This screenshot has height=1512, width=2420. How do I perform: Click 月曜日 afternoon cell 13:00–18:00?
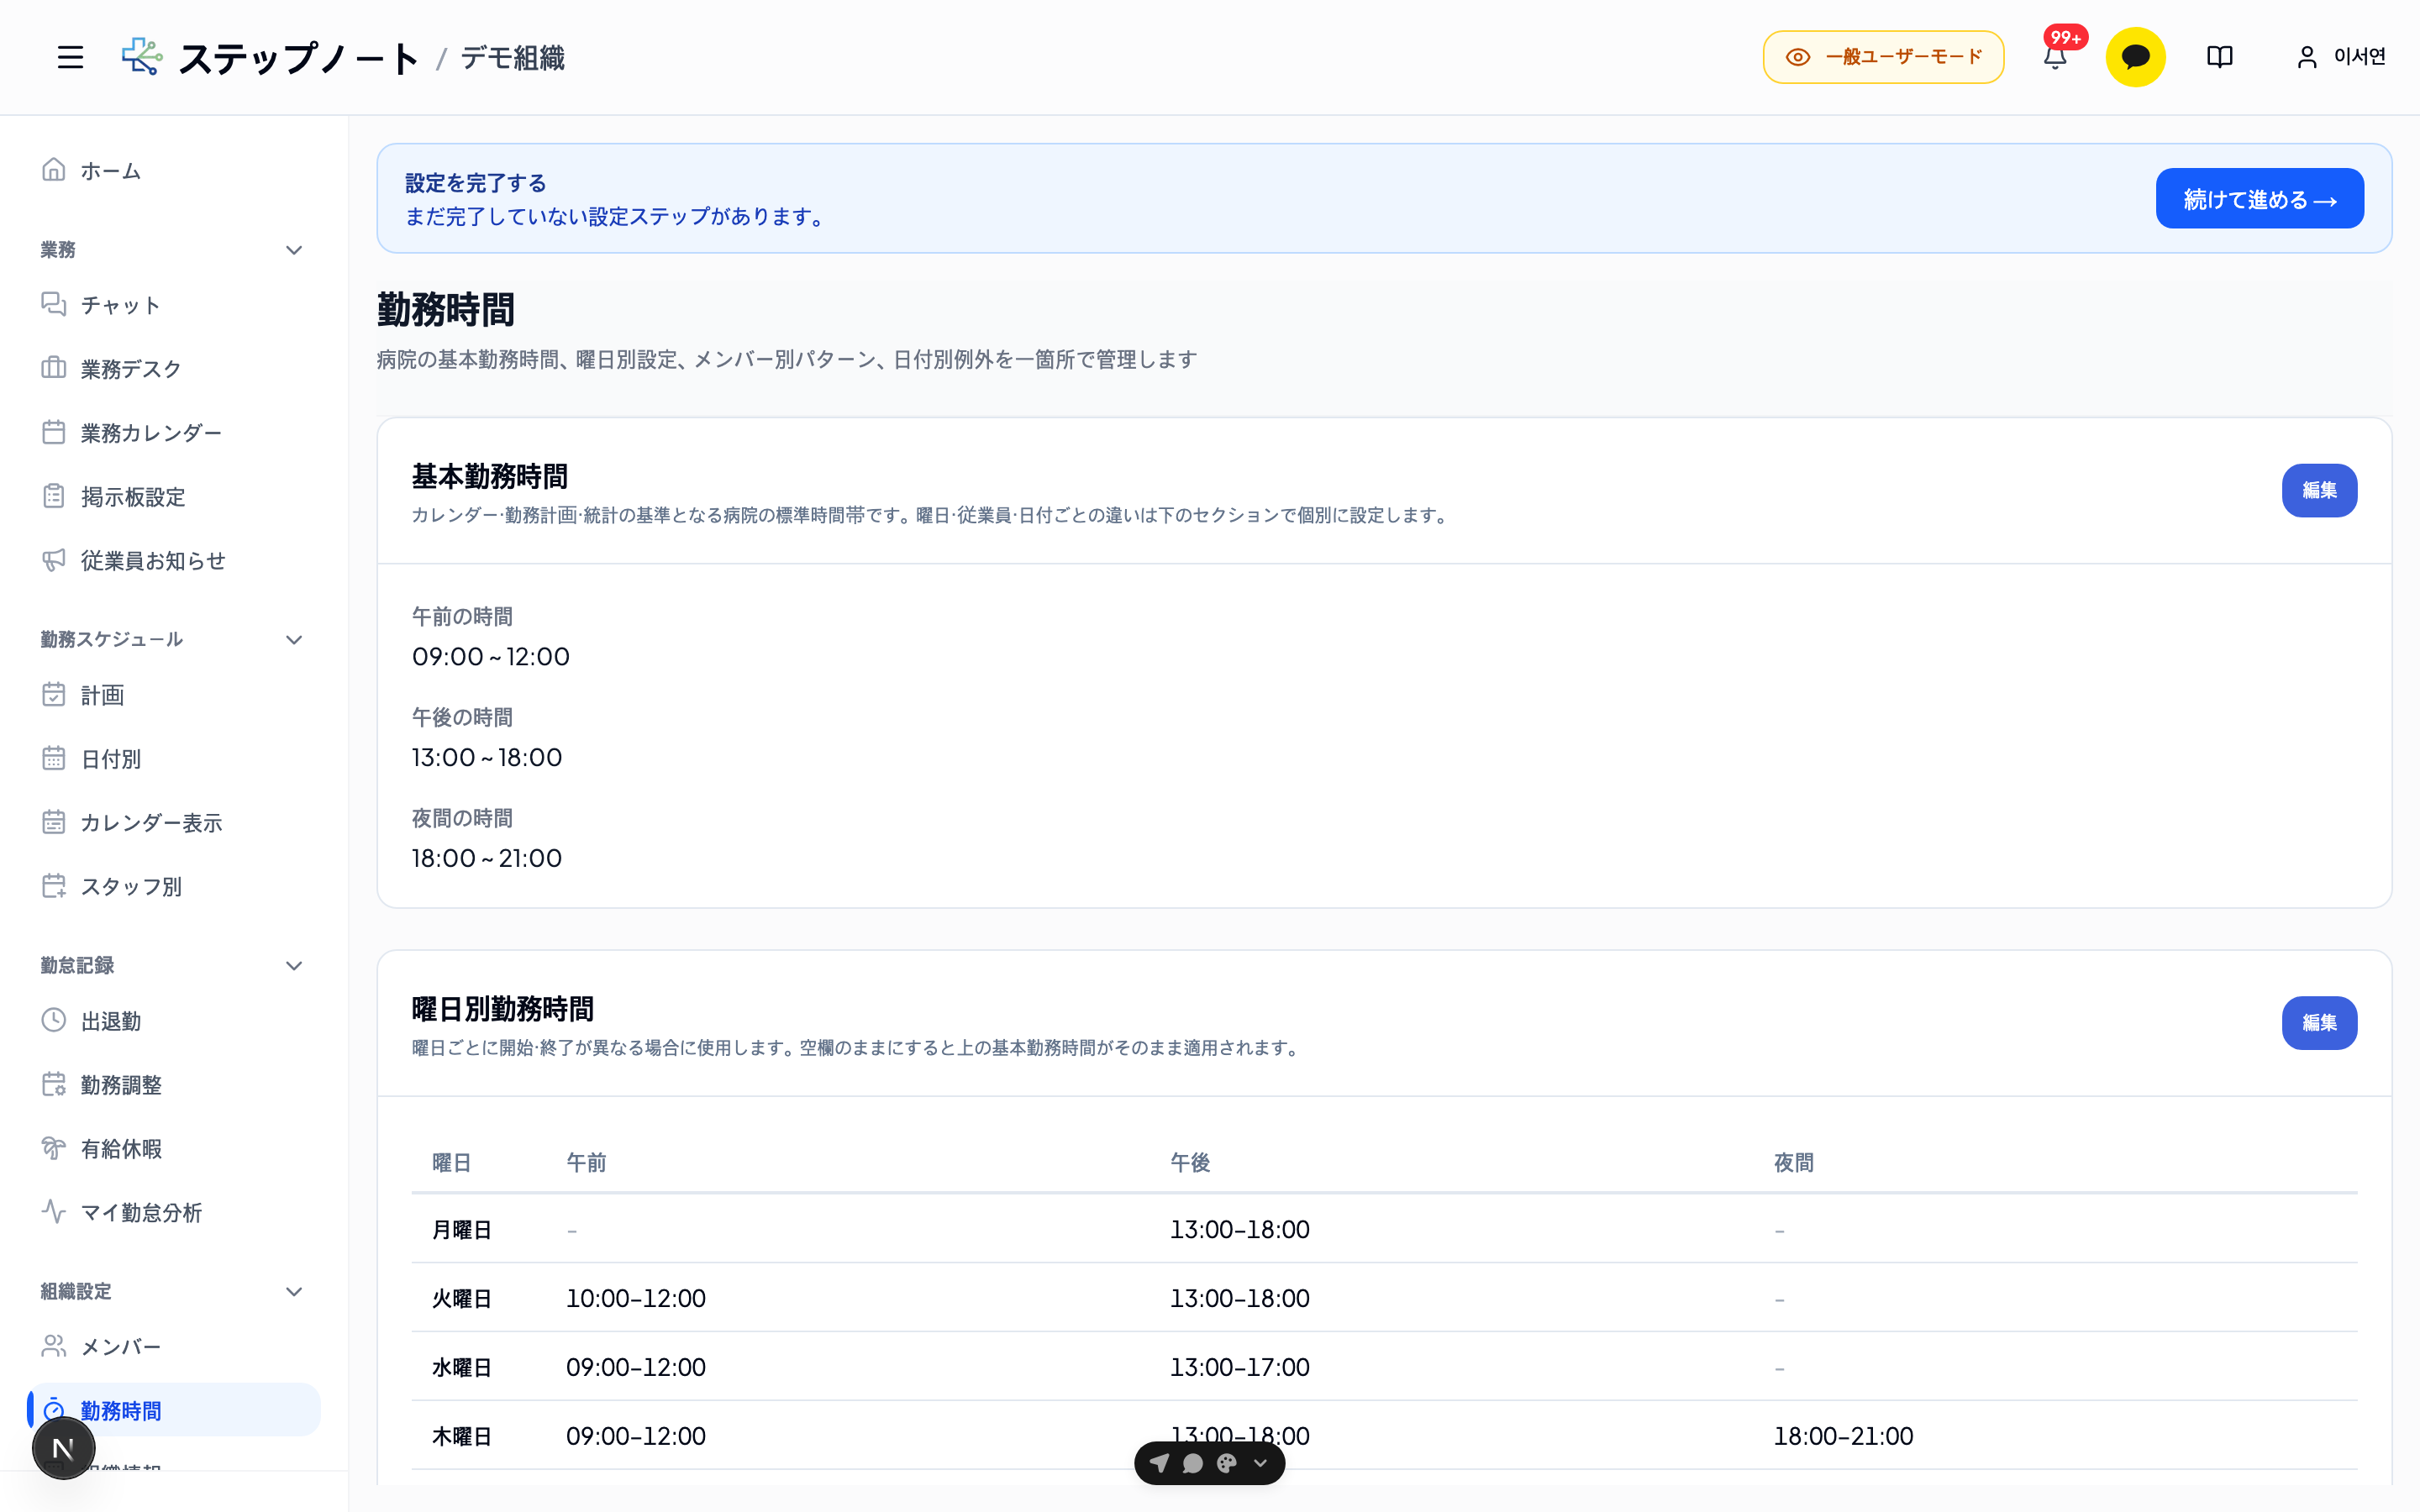[1240, 1230]
